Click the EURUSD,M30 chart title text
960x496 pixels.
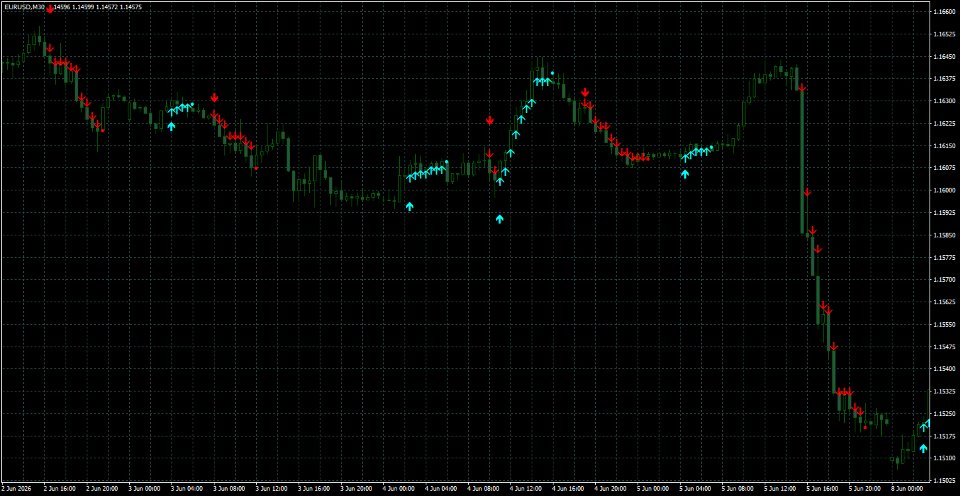pyautogui.click(x=24, y=6)
